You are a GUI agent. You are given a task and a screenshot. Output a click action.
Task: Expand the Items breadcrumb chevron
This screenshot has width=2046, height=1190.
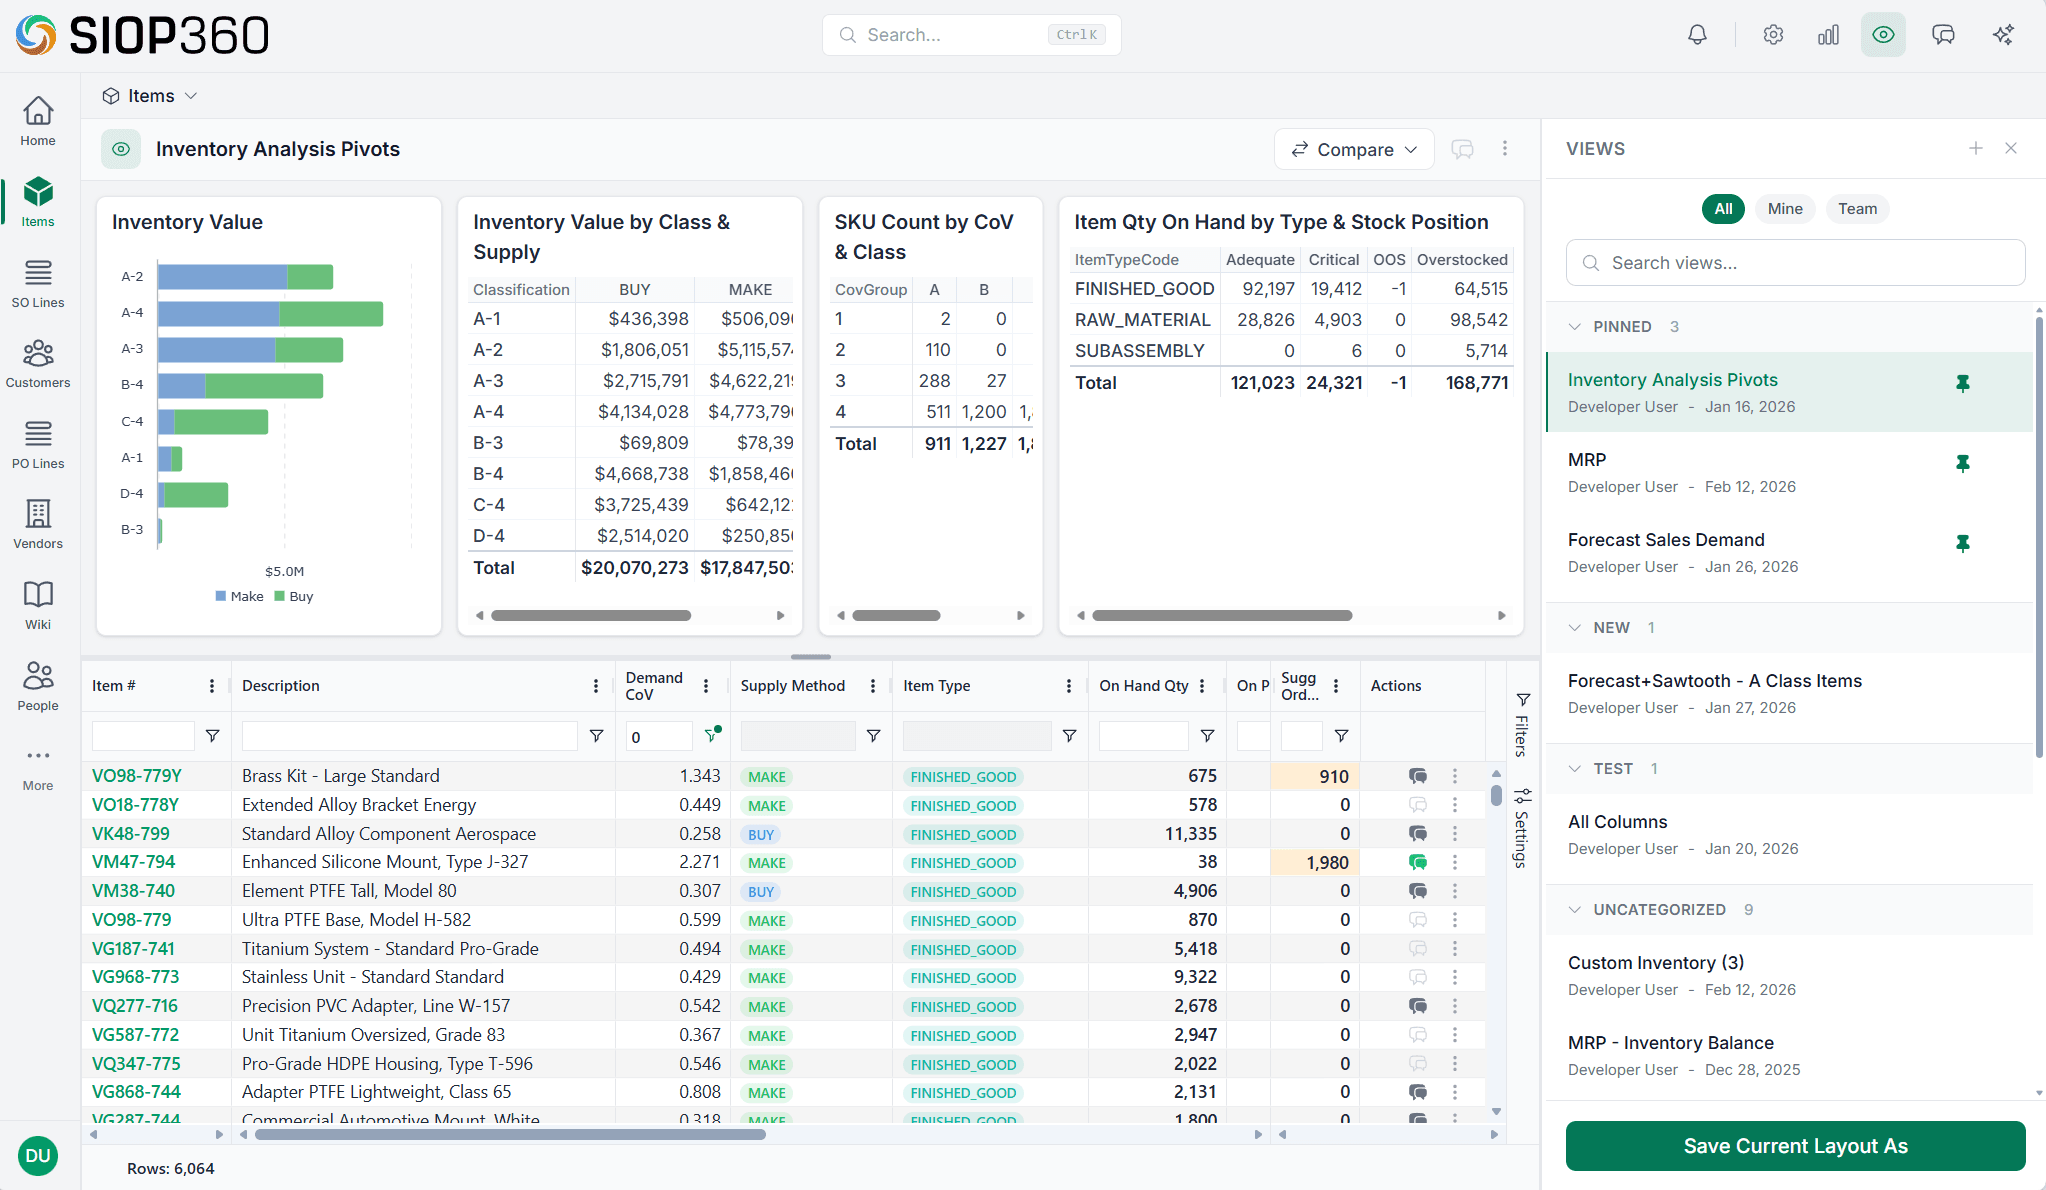point(190,95)
